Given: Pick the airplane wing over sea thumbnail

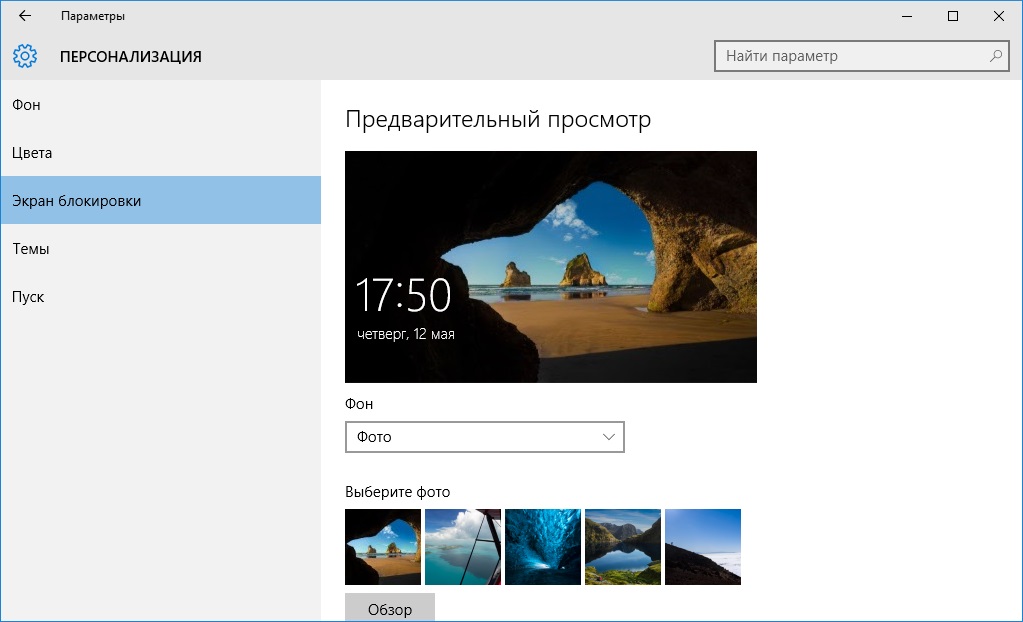Looking at the screenshot, I should tap(463, 547).
